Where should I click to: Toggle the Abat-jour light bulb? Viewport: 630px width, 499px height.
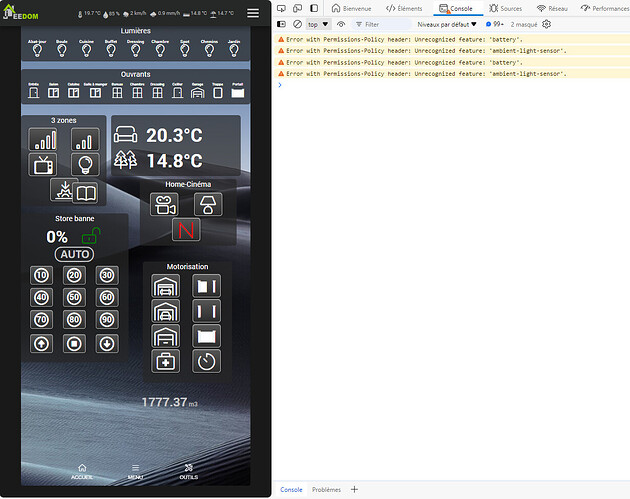click(37, 51)
